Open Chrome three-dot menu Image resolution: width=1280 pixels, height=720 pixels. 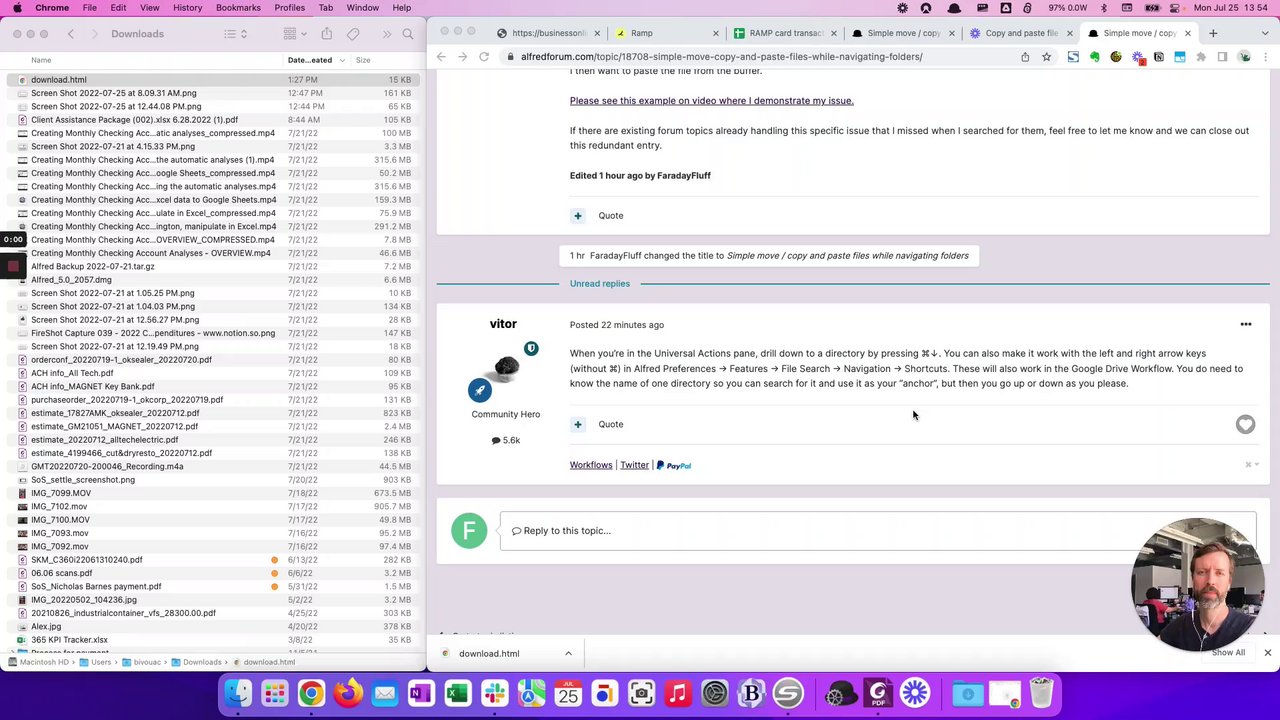(x=1266, y=57)
